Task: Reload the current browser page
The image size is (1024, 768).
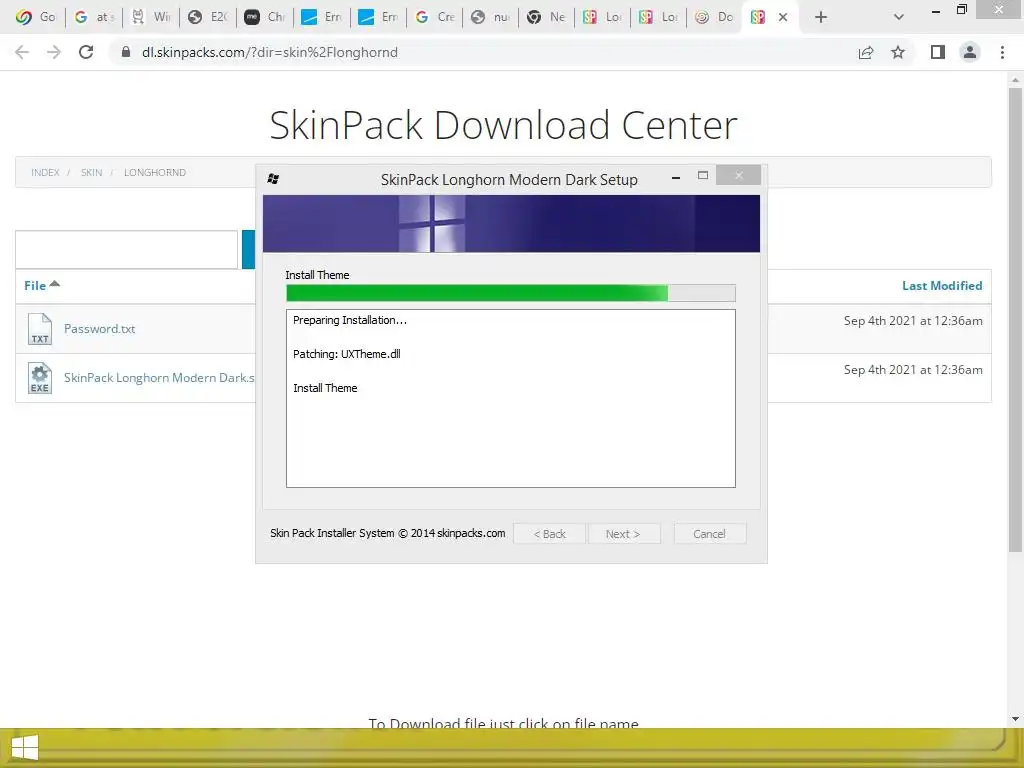Action: (86, 52)
